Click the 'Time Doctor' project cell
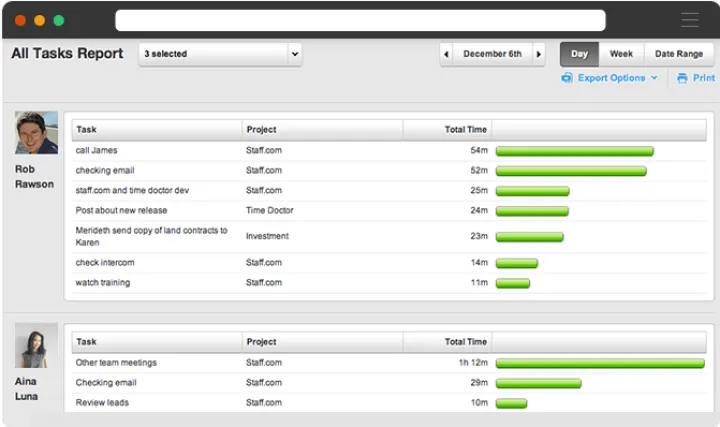Screen dimensions: 720x427 (x=270, y=210)
